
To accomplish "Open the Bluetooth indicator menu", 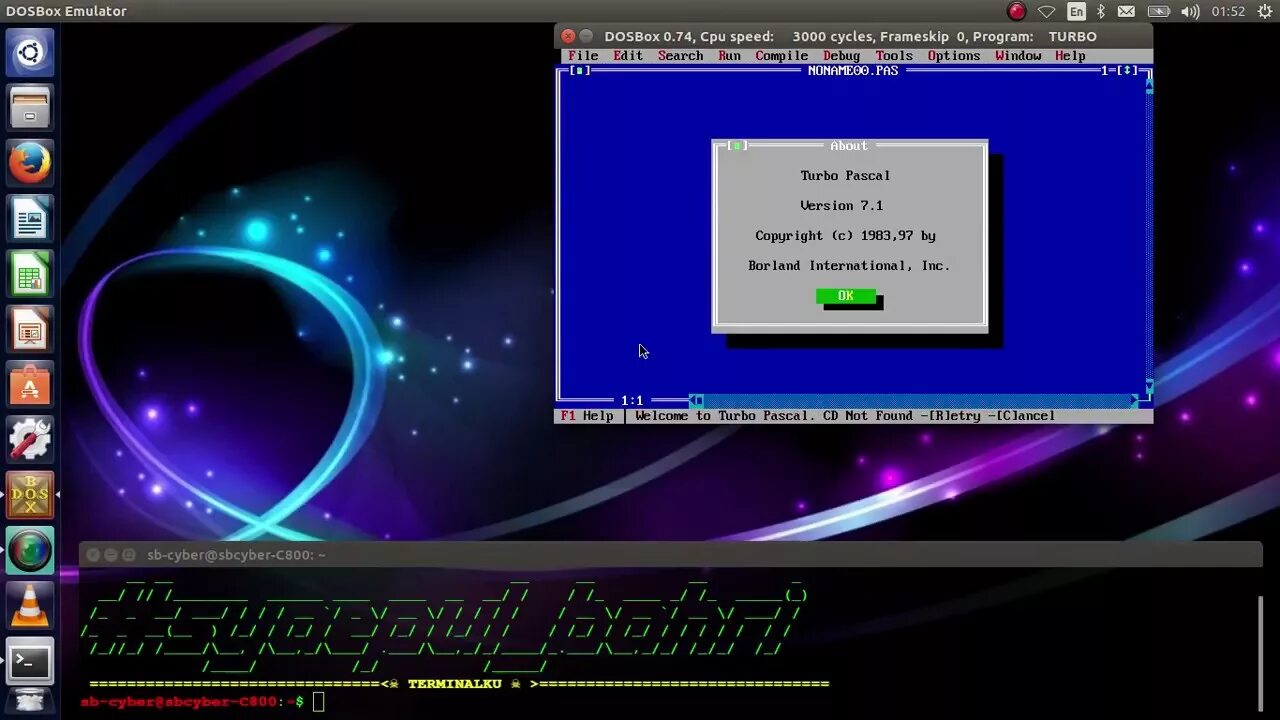I will pos(1101,12).
